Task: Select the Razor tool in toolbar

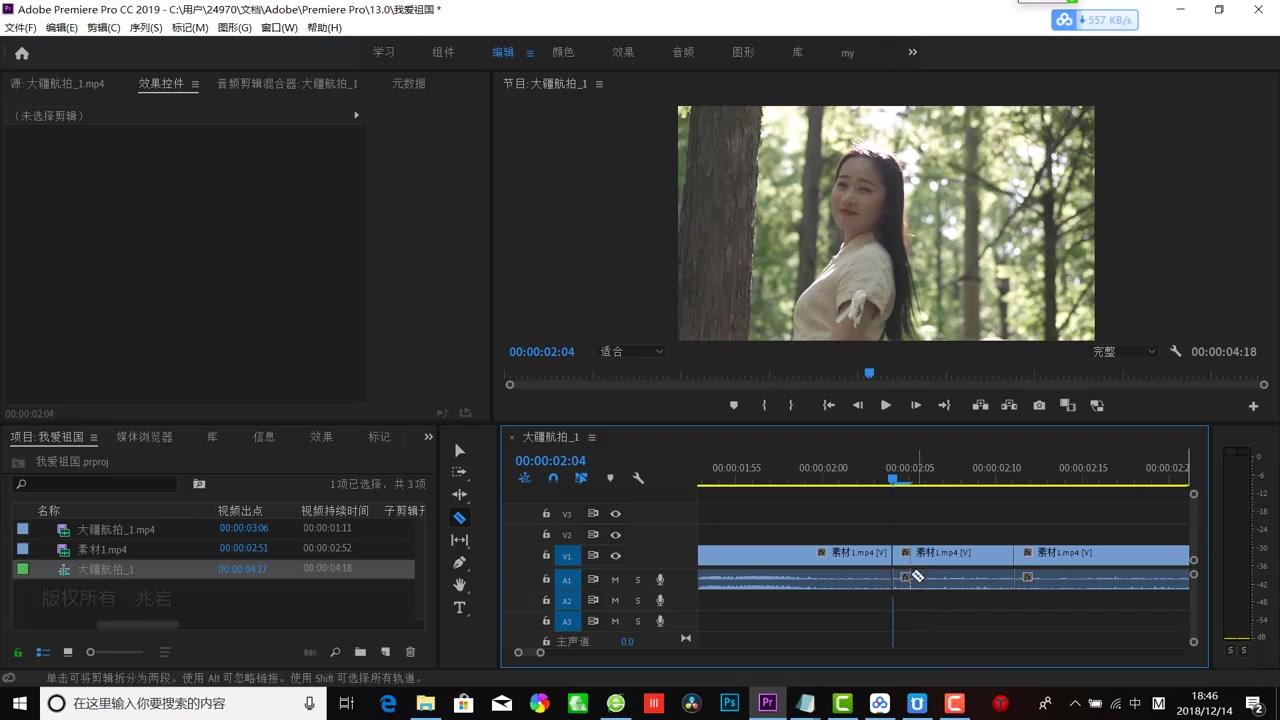Action: 459,517
